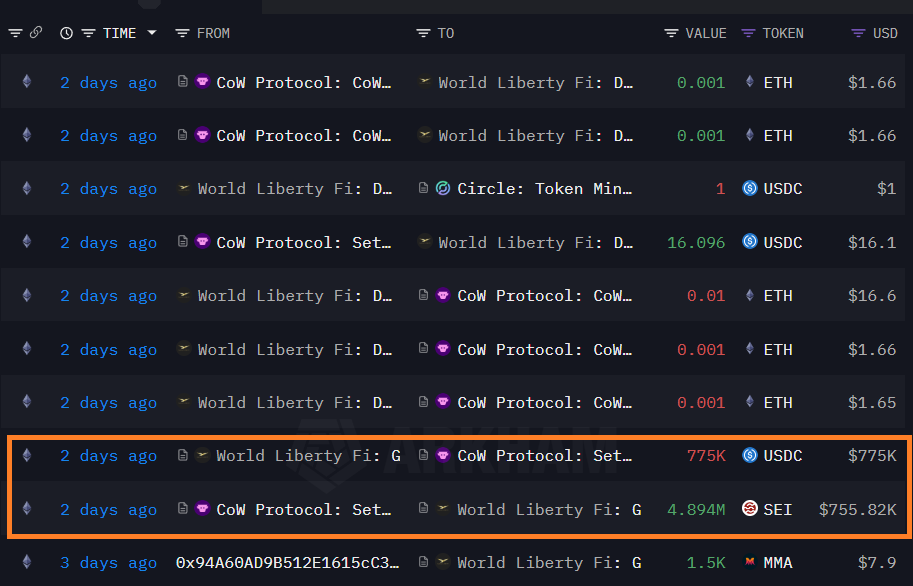The height and width of the screenshot is (586, 913).
Task: Click the chain filter icon in table header
Action: [x=15, y=33]
